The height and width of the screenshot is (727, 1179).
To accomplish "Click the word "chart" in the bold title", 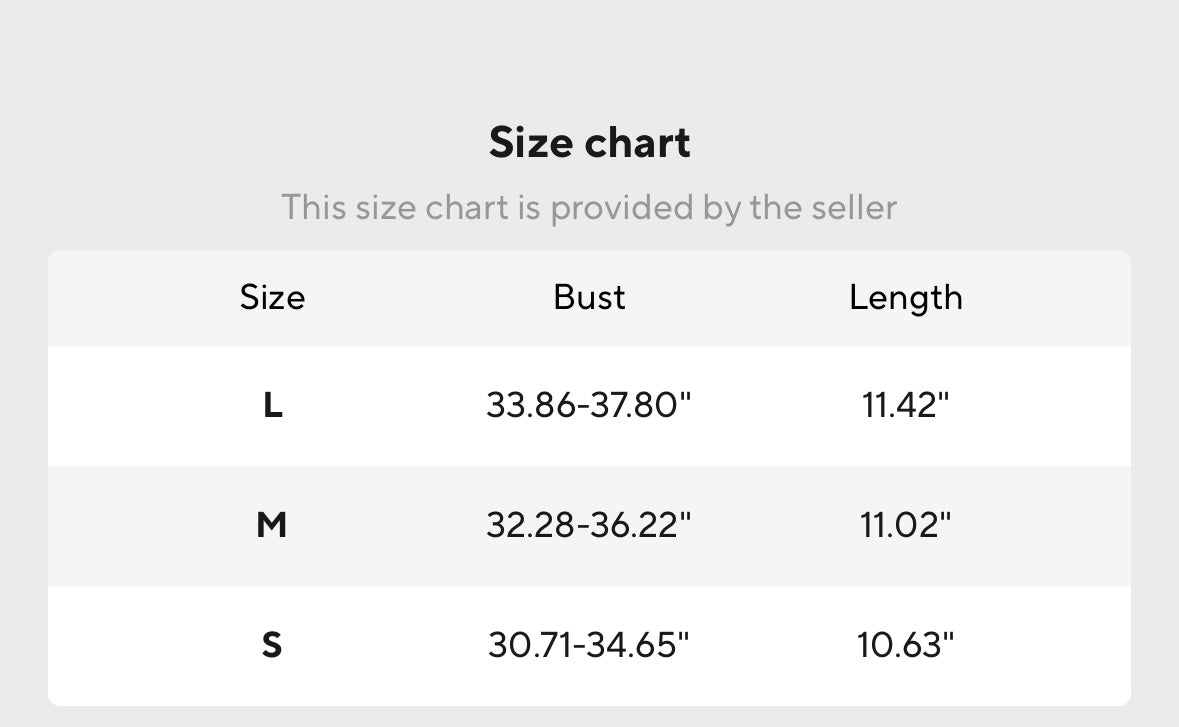I will [637, 143].
